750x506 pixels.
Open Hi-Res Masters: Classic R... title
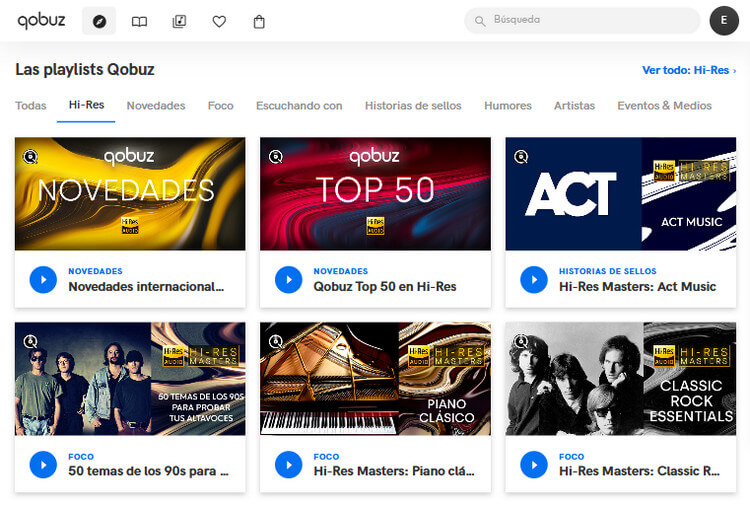pos(639,471)
